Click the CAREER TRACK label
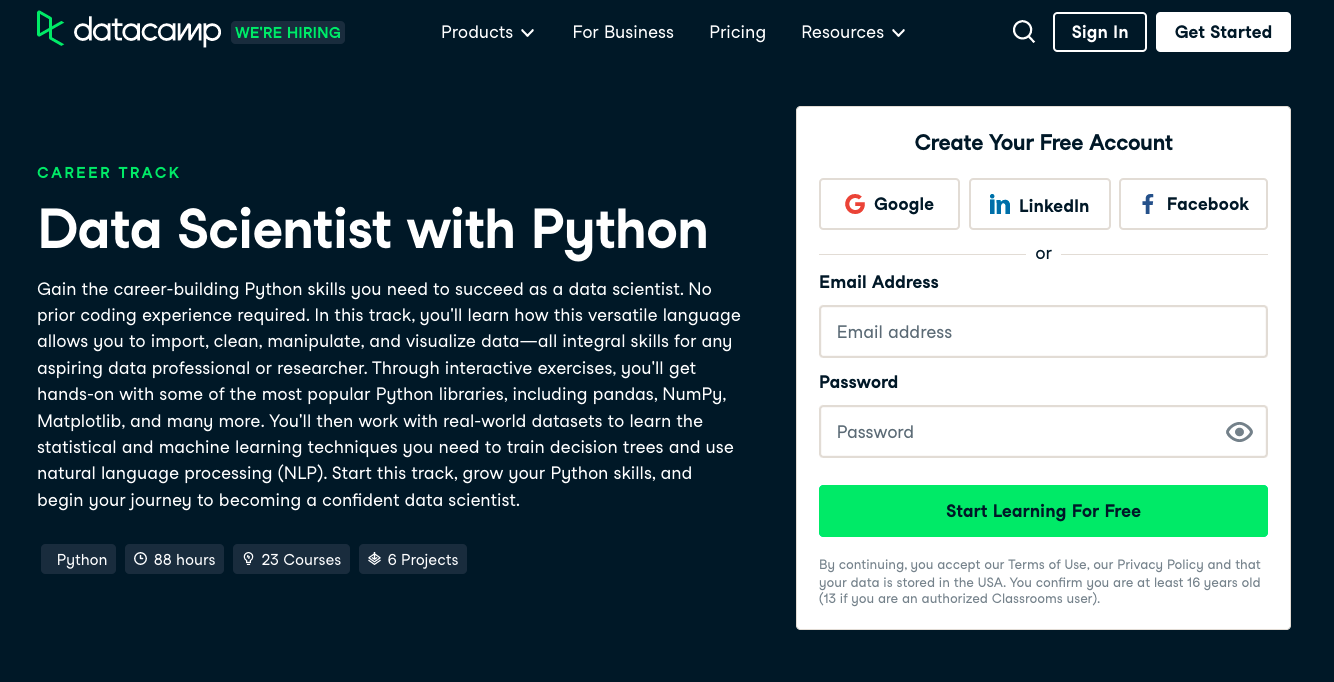 109,173
